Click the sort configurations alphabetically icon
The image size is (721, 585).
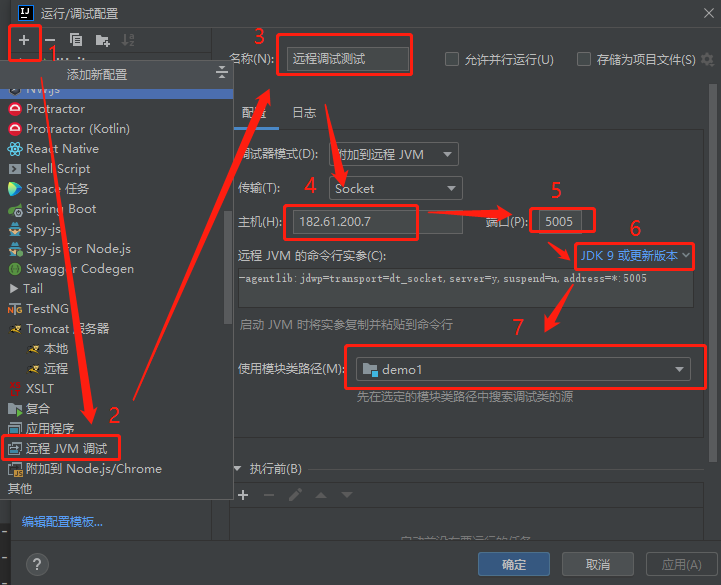(x=128, y=40)
